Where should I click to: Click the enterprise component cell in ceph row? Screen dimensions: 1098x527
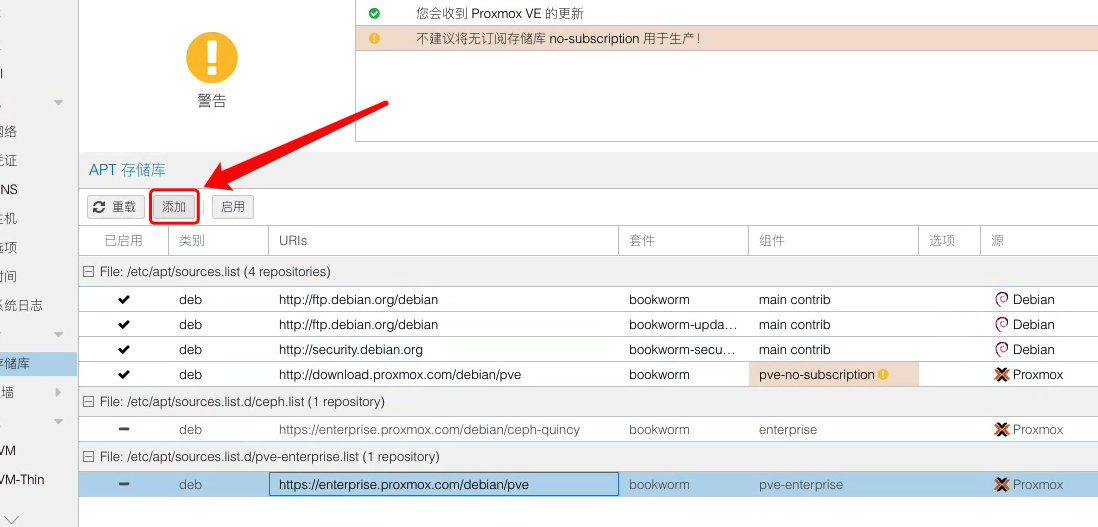click(x=833, y=429)
